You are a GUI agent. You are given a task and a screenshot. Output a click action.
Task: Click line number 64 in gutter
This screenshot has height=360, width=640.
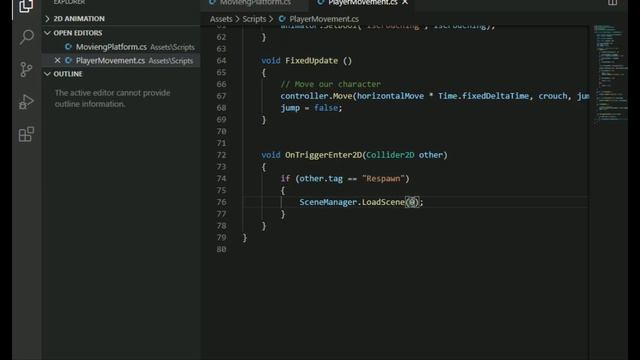tap(221, 60)
